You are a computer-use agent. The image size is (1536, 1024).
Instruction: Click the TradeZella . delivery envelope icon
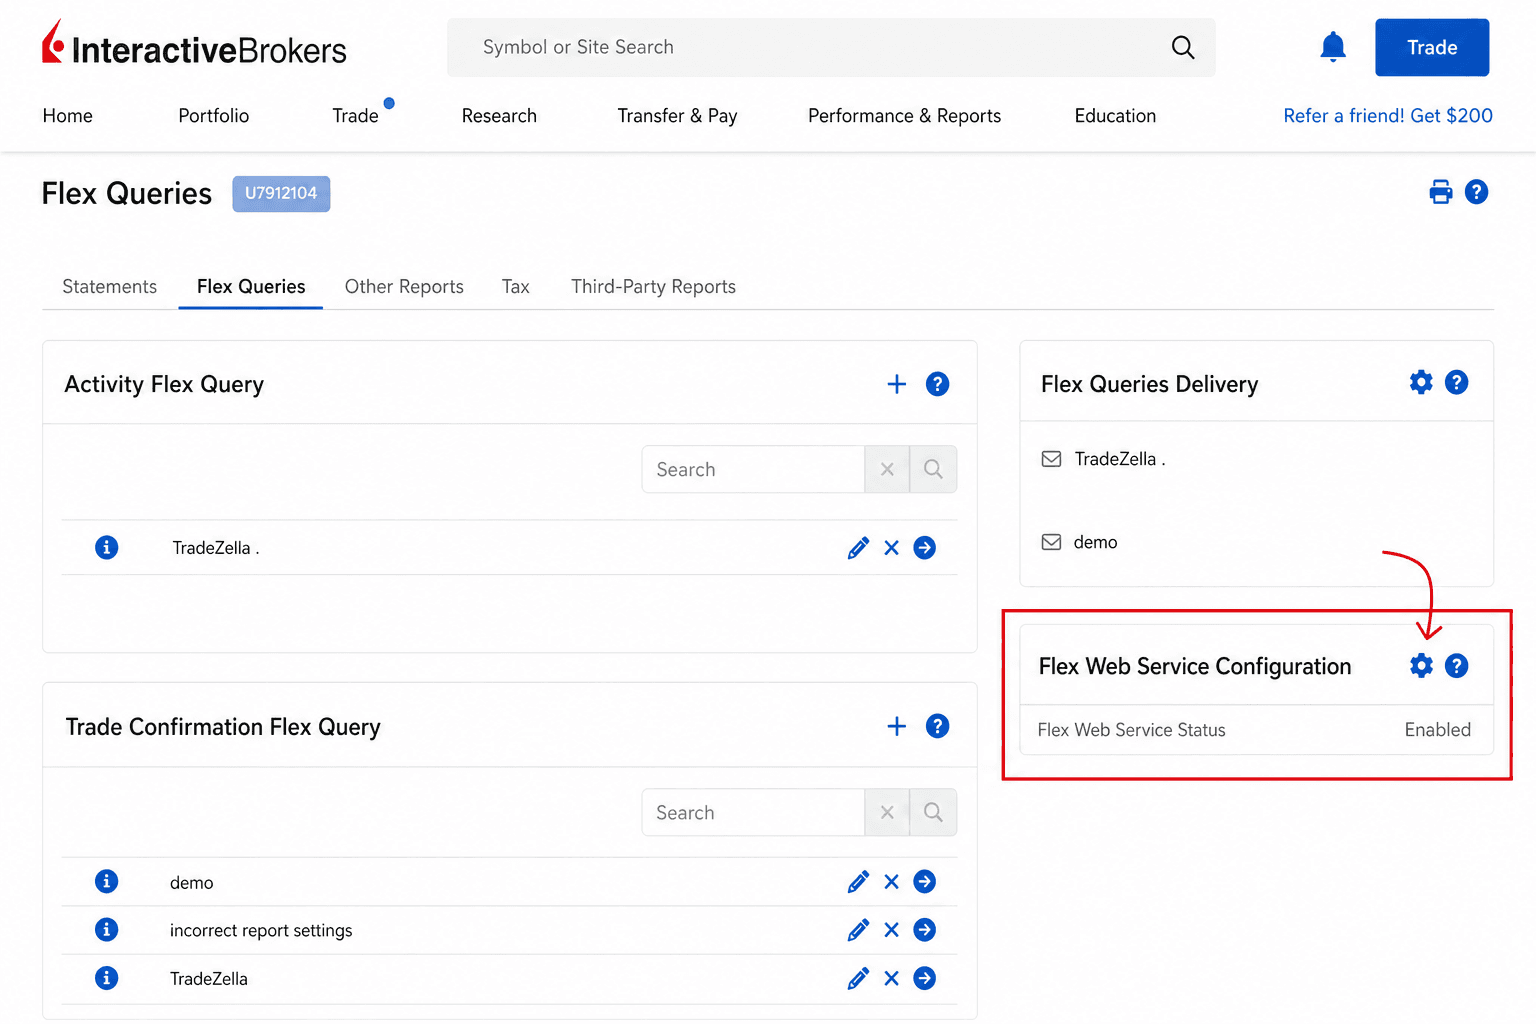[x=1051, y=459]
